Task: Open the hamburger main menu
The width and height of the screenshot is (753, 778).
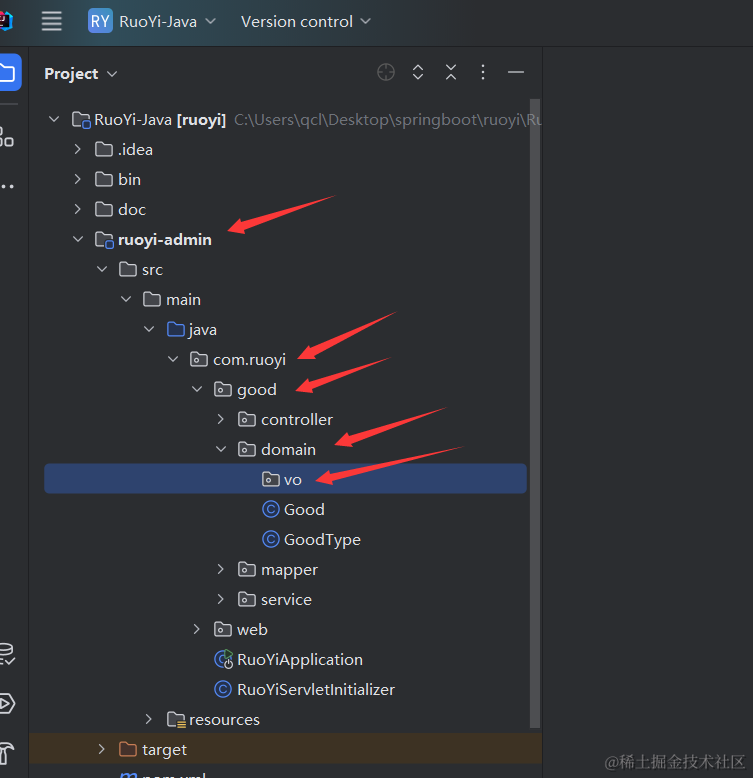Action: [x=51, y=21]
